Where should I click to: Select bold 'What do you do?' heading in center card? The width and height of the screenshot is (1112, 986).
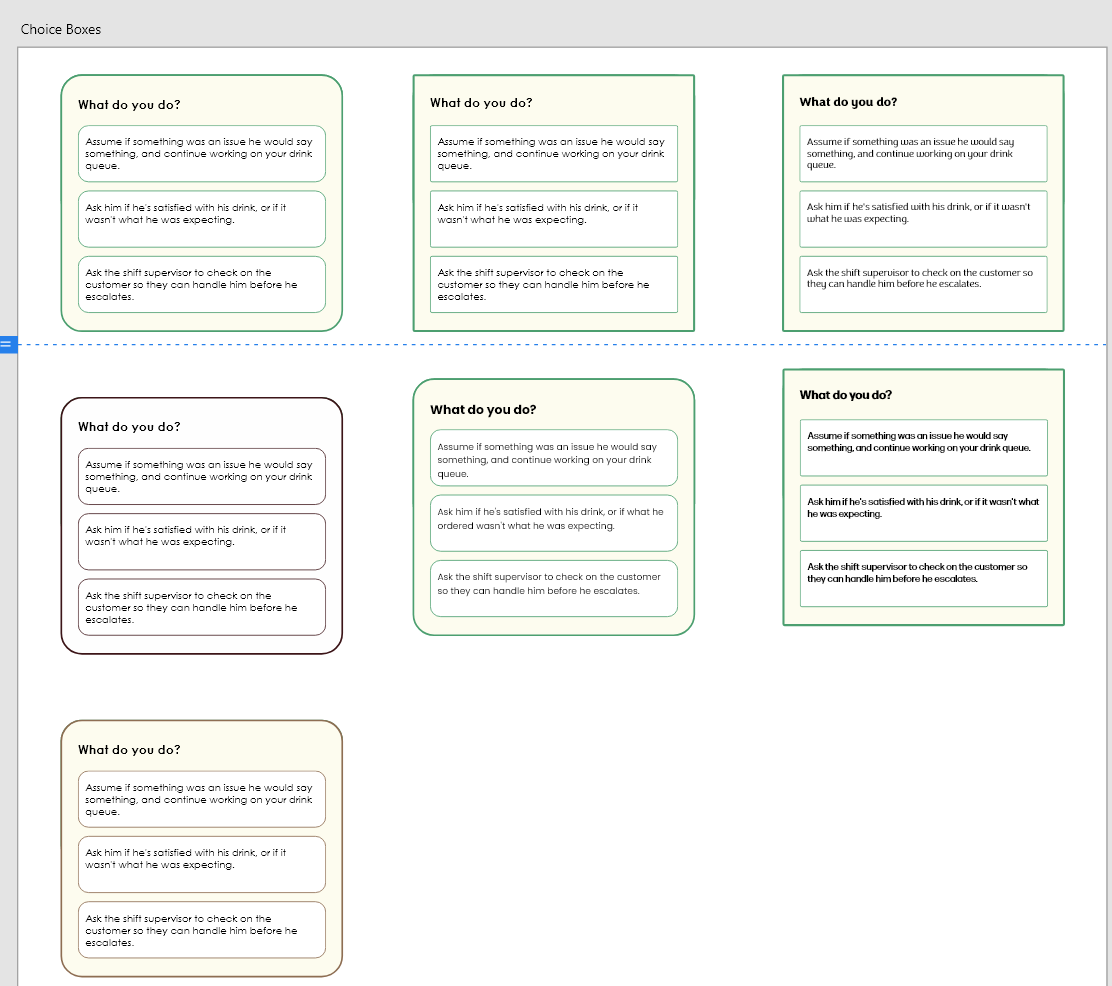pos(483,410)
